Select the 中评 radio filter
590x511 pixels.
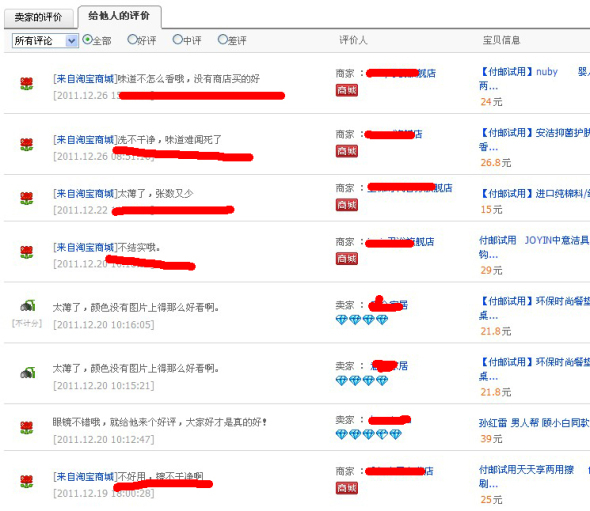177,39
